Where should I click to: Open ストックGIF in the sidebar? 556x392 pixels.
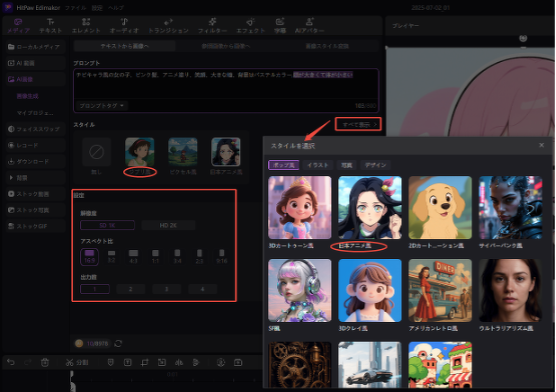[x=35, y=226]
